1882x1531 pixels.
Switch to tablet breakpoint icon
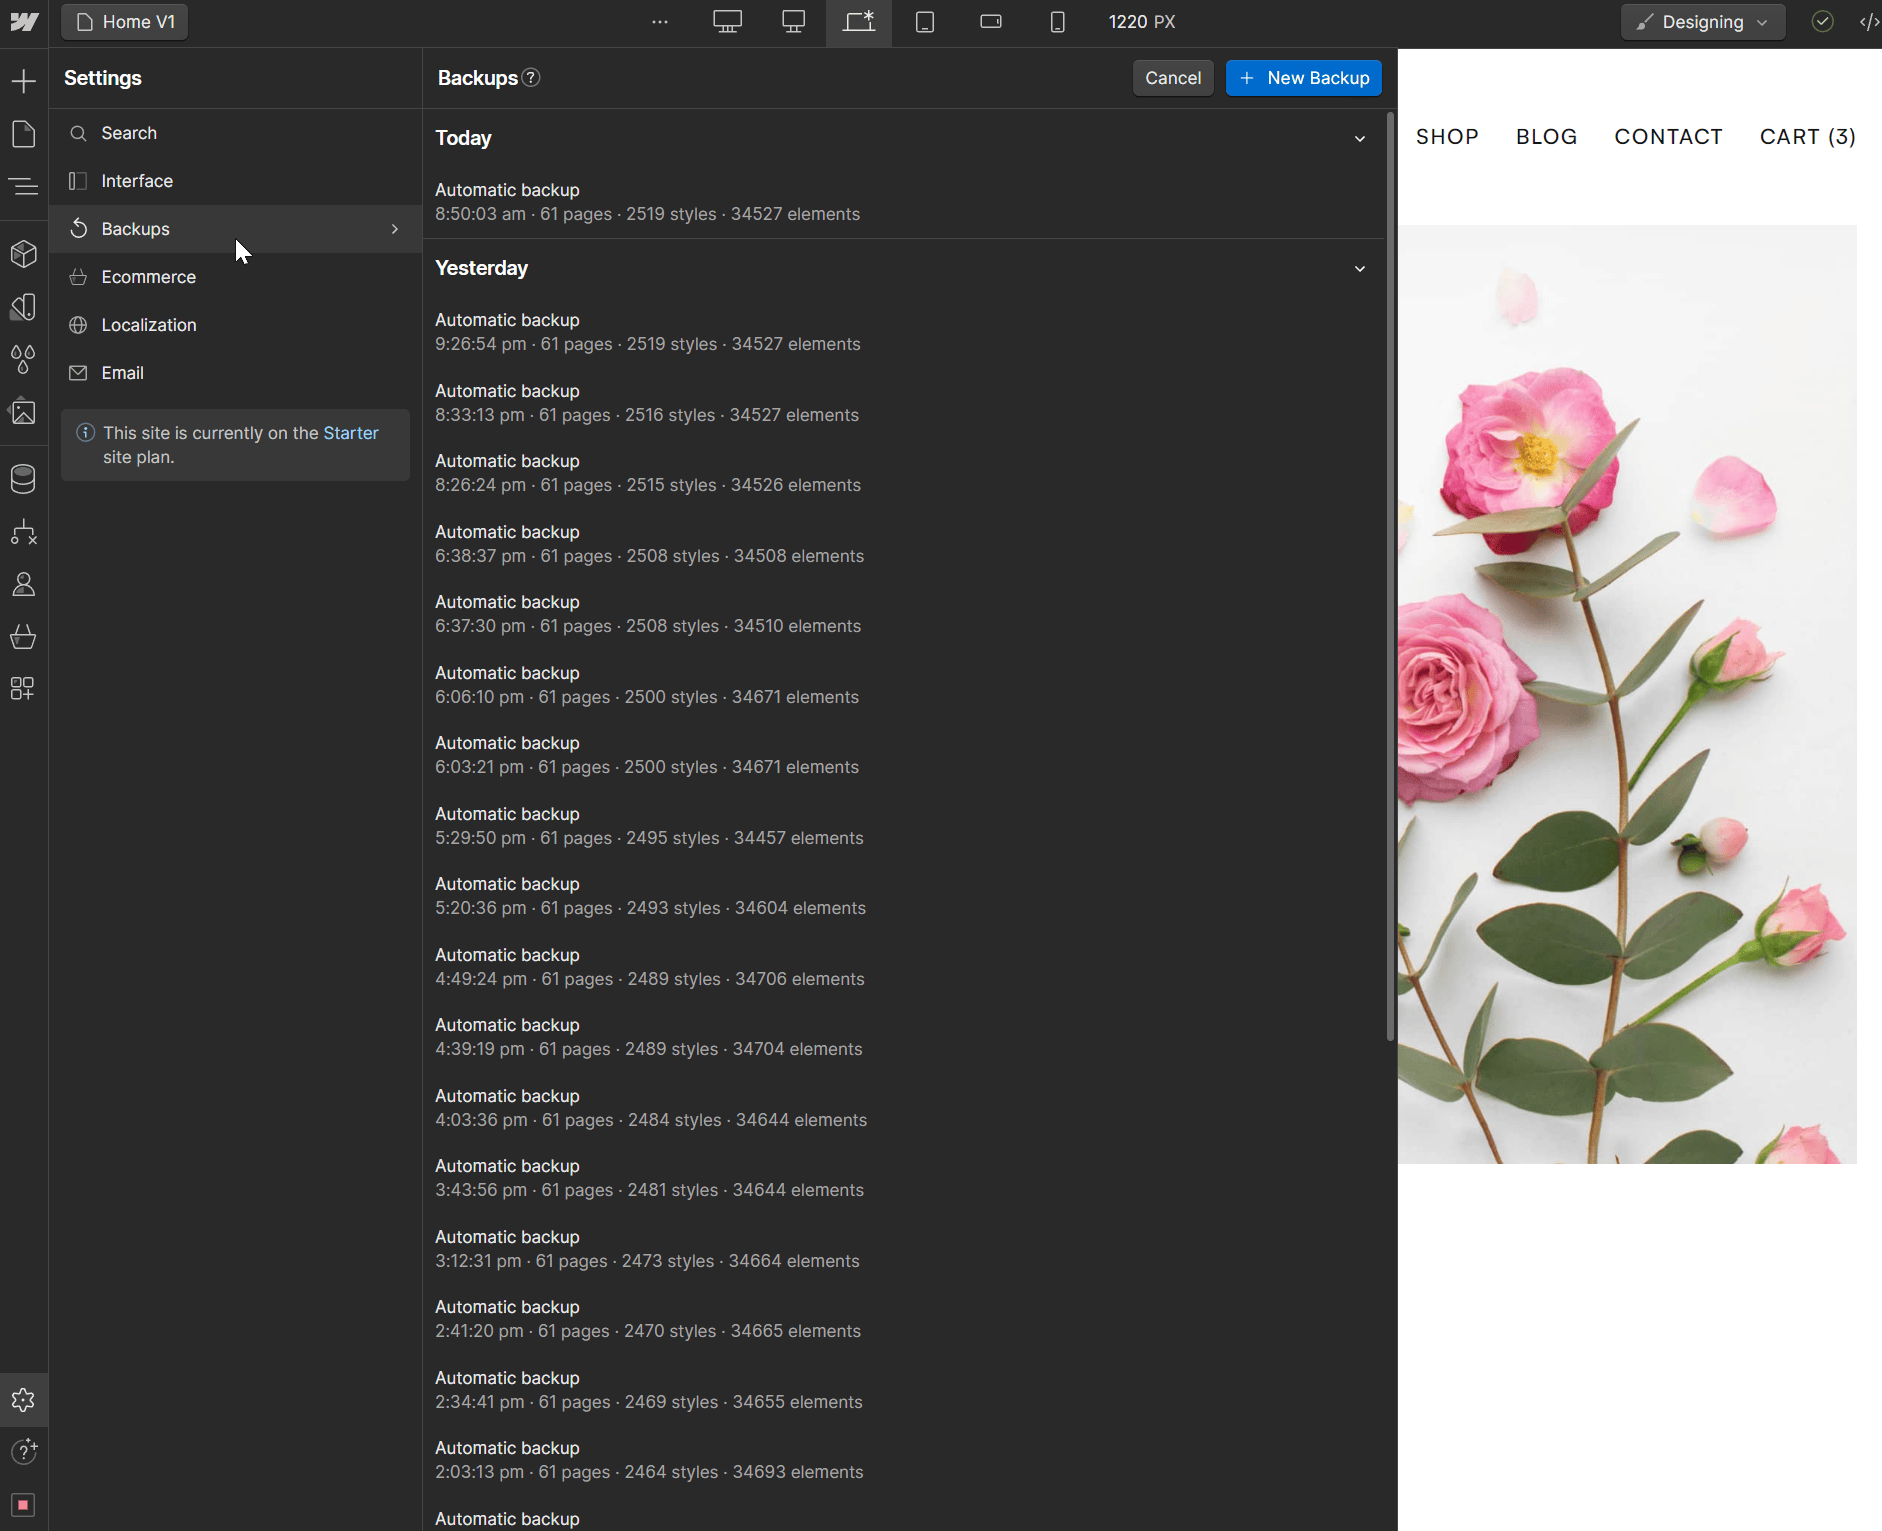pyautogui.click(x=925, y=22)
